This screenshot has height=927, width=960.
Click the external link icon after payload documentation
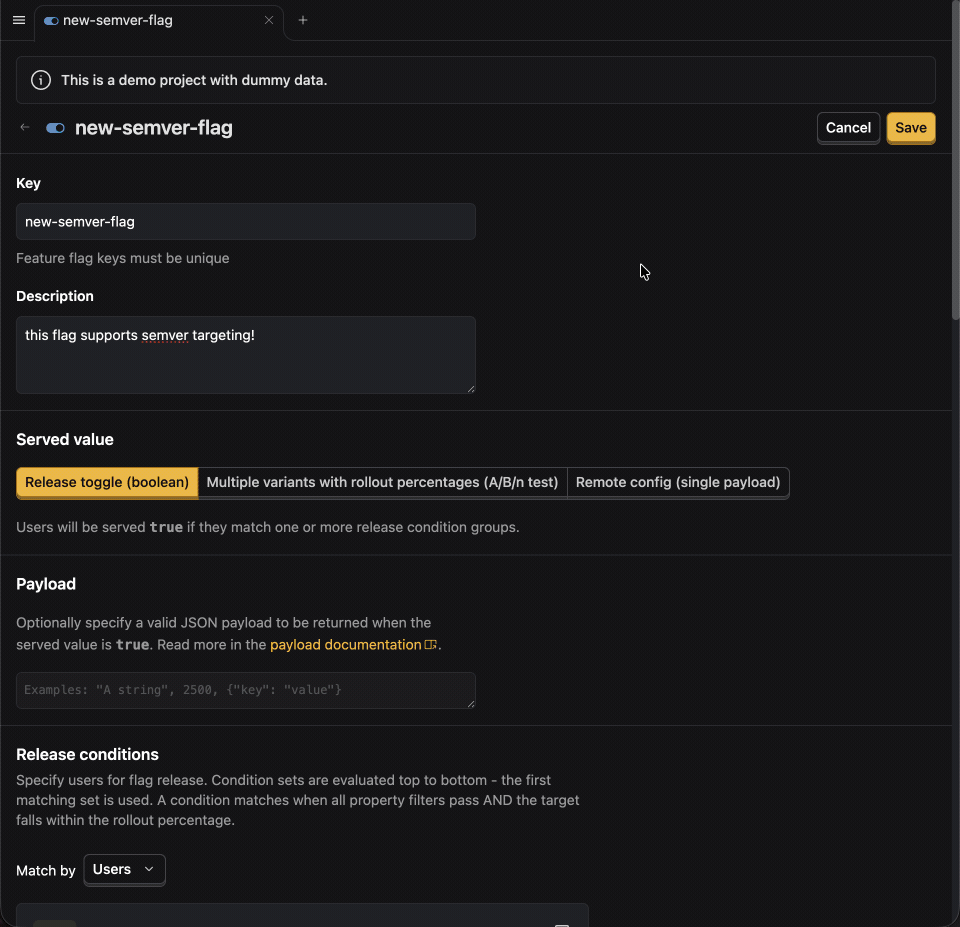pyautogui.click(x=430, y=645)
